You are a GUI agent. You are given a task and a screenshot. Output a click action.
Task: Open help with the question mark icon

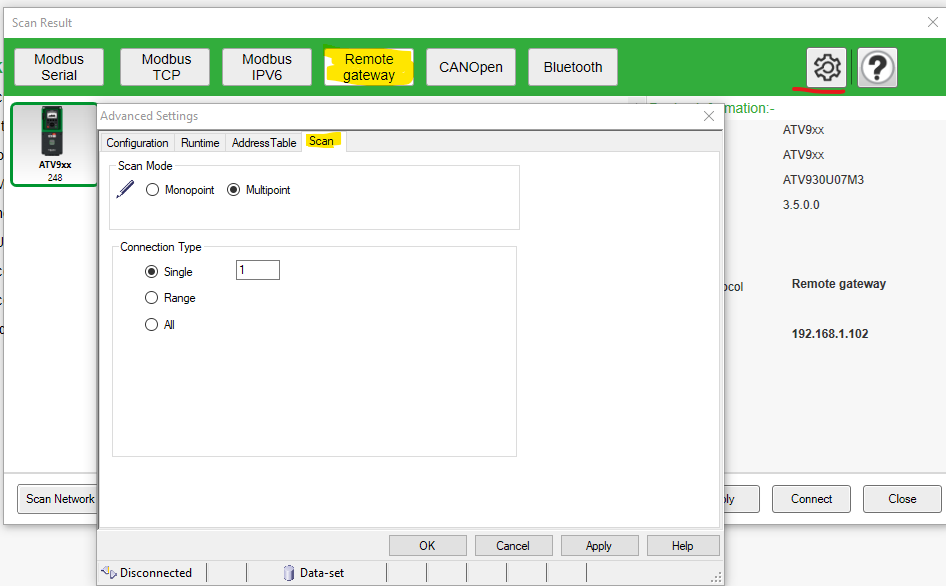[877, 67]
